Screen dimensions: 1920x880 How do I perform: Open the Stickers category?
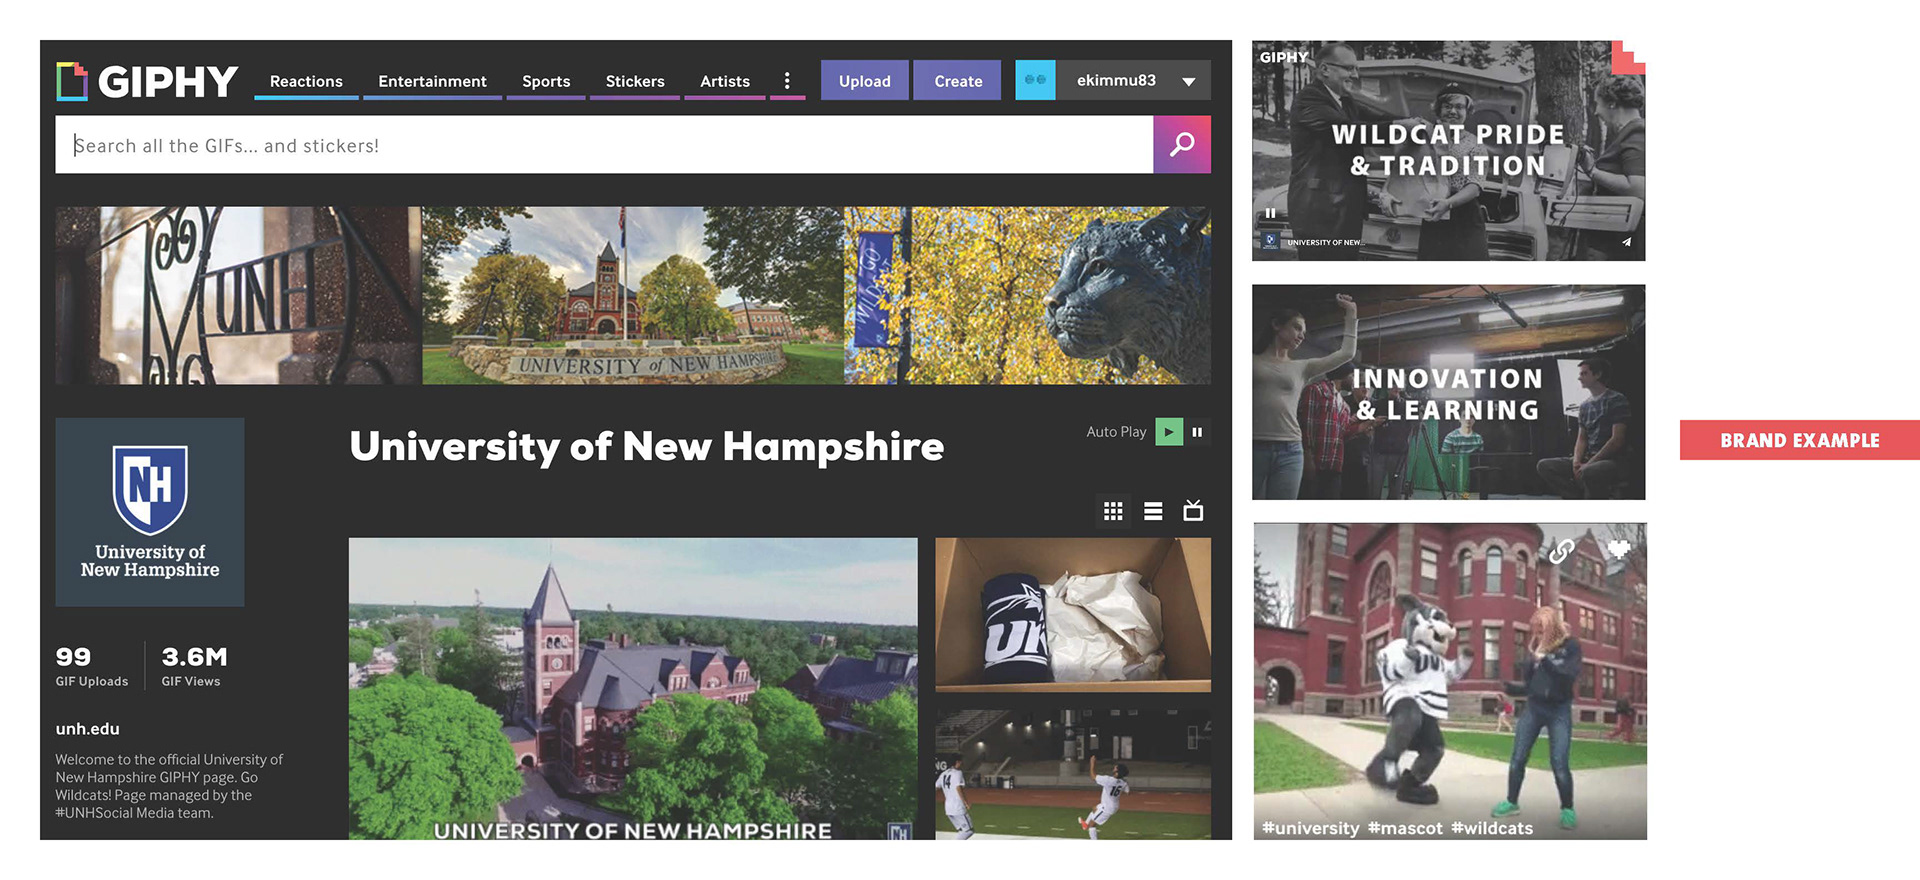pos(635,81)
